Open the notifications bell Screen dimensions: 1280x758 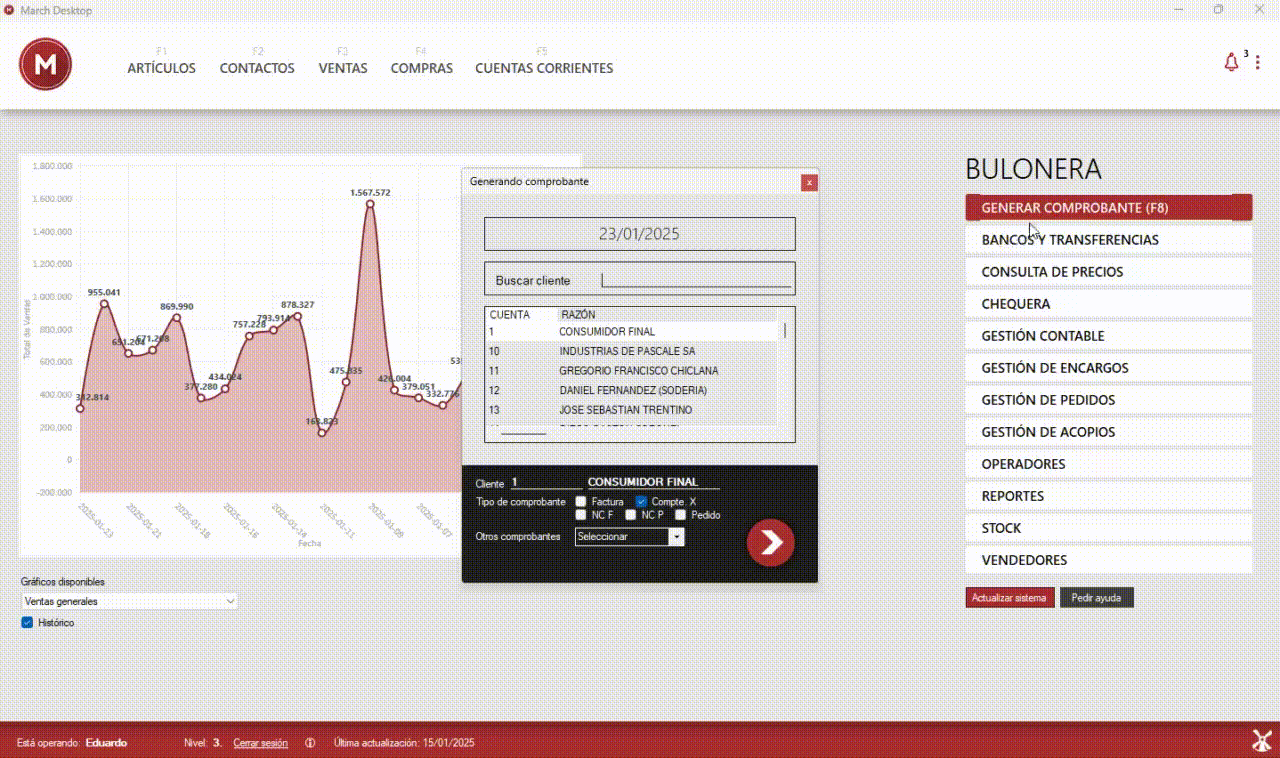(1231, 62)
